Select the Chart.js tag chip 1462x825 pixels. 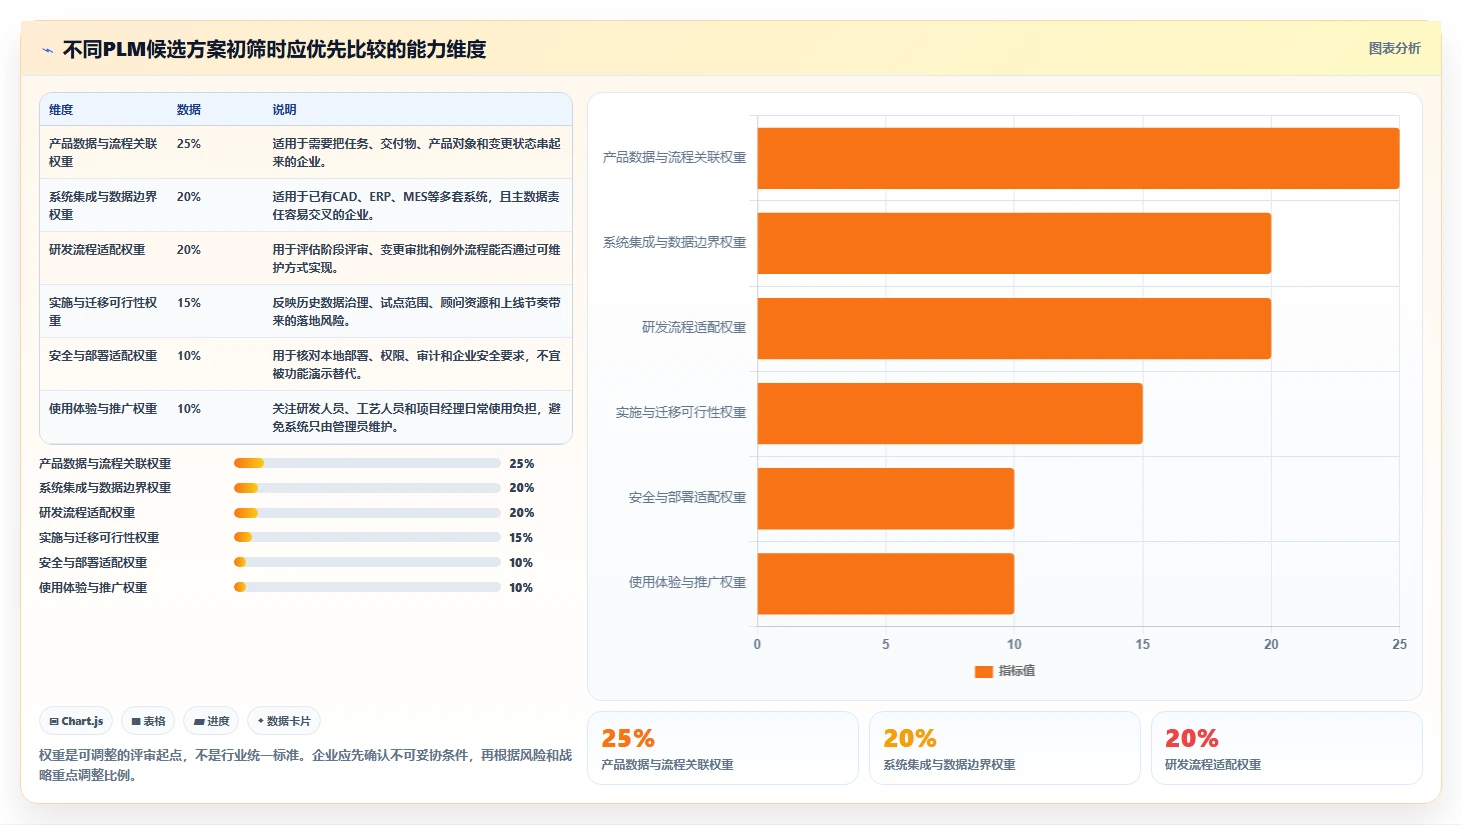77,721
